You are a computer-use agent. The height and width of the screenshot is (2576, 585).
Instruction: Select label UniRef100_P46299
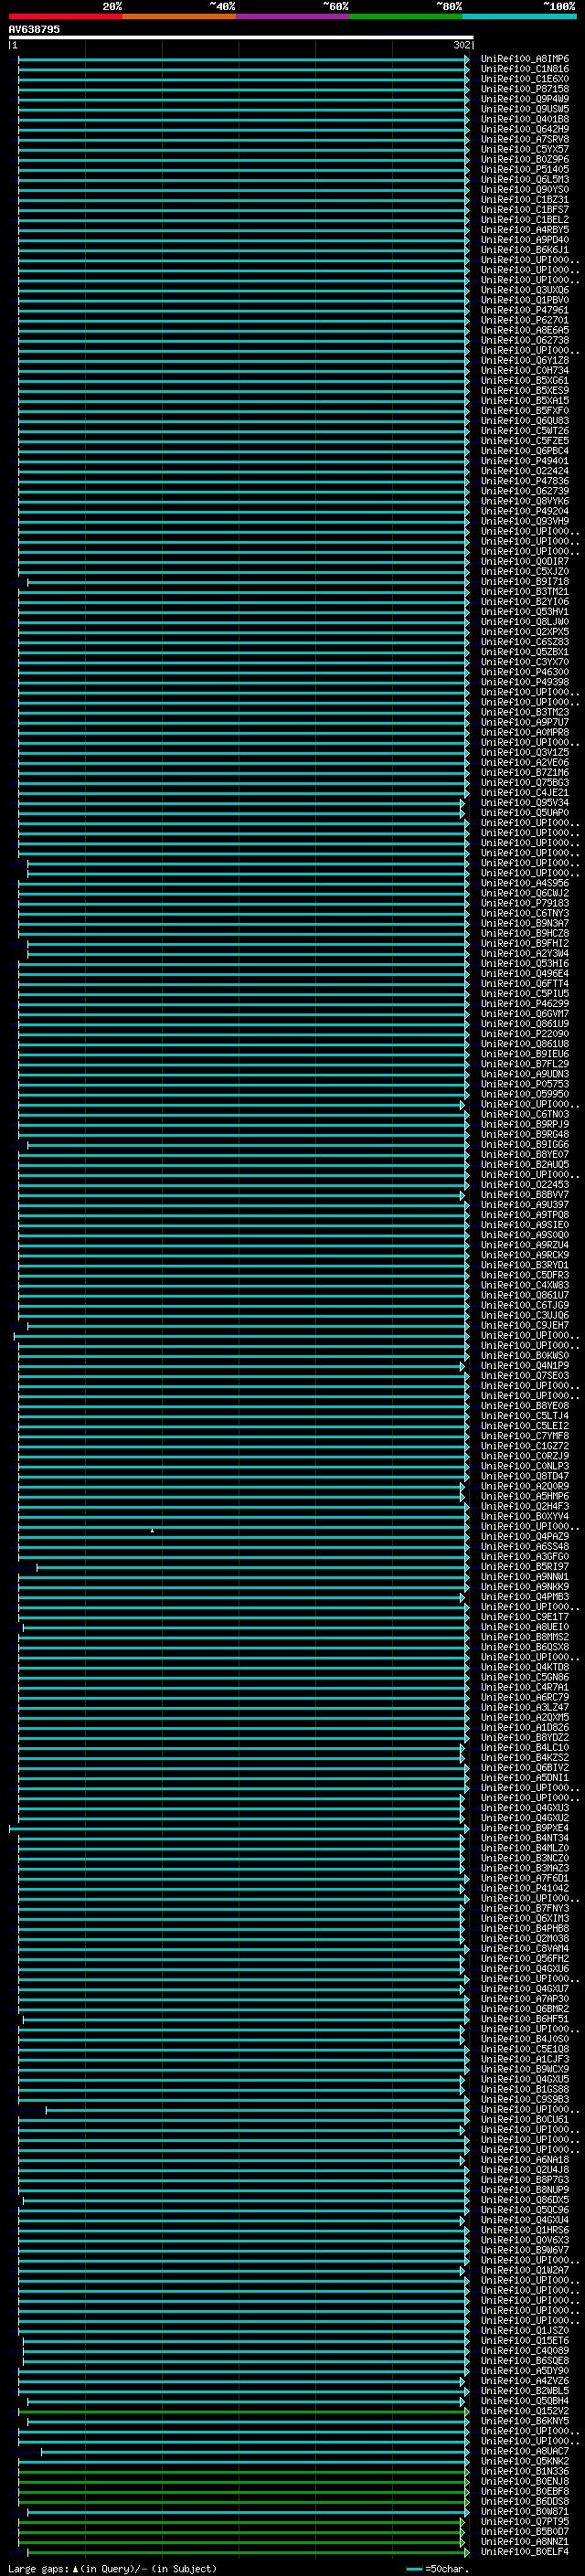[525, 1004]
